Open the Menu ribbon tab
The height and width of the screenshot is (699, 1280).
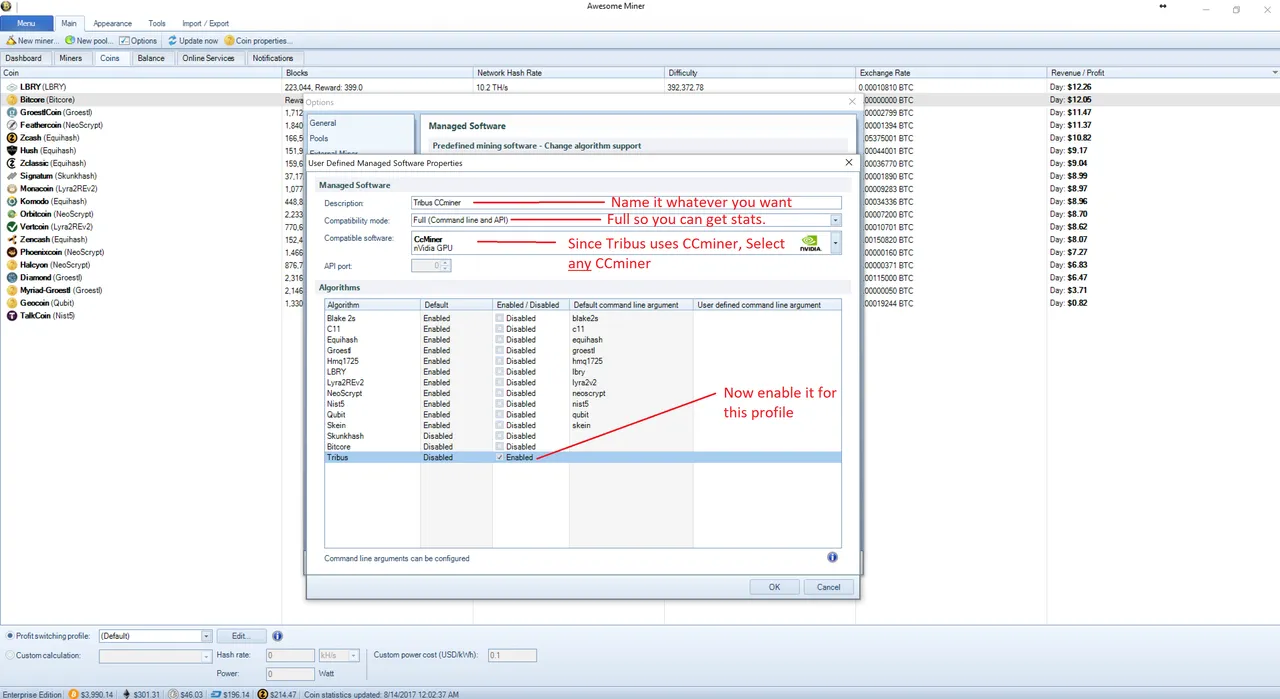(26, 23)
